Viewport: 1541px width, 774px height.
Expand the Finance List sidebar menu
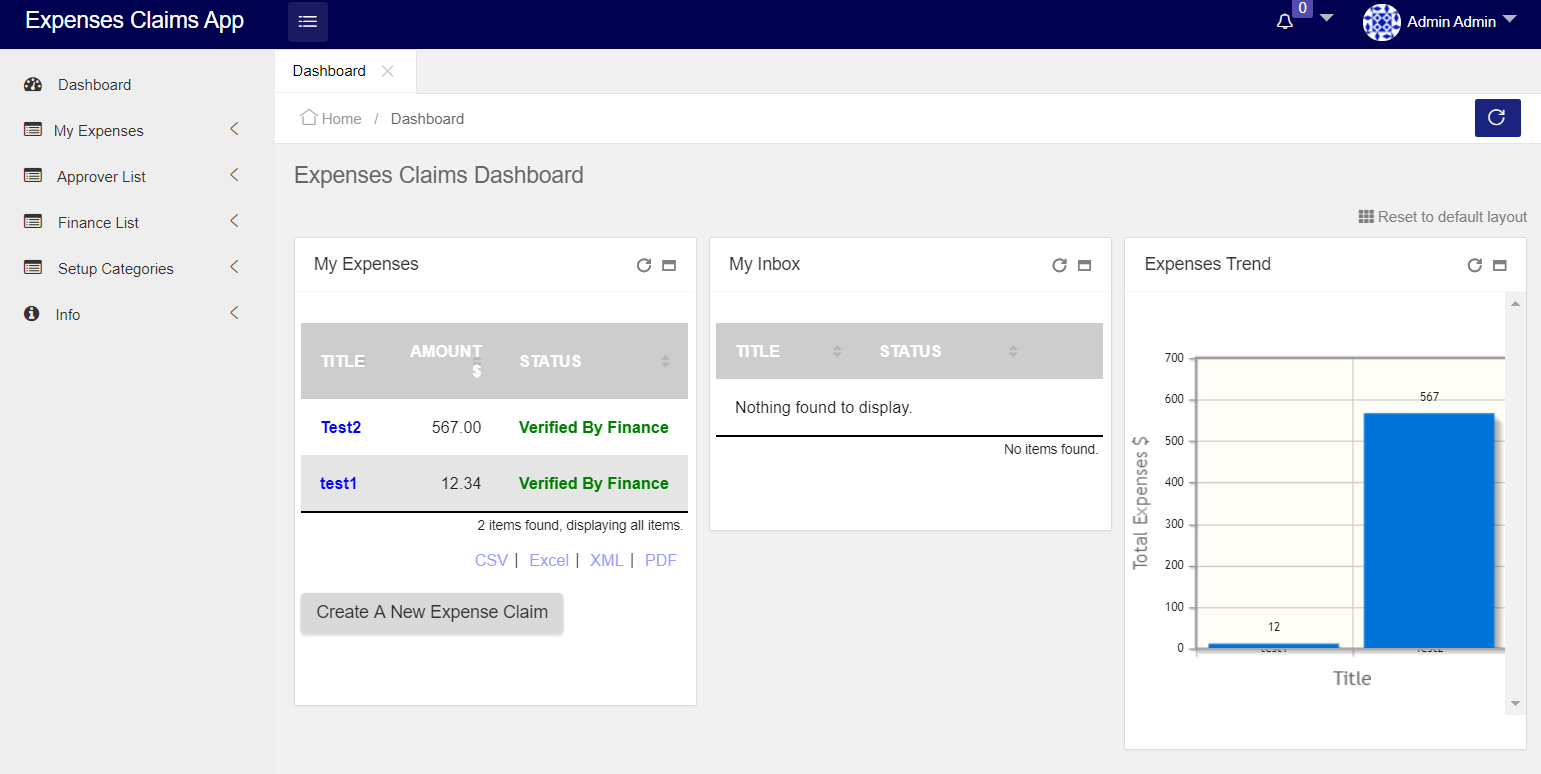point(98,223)
